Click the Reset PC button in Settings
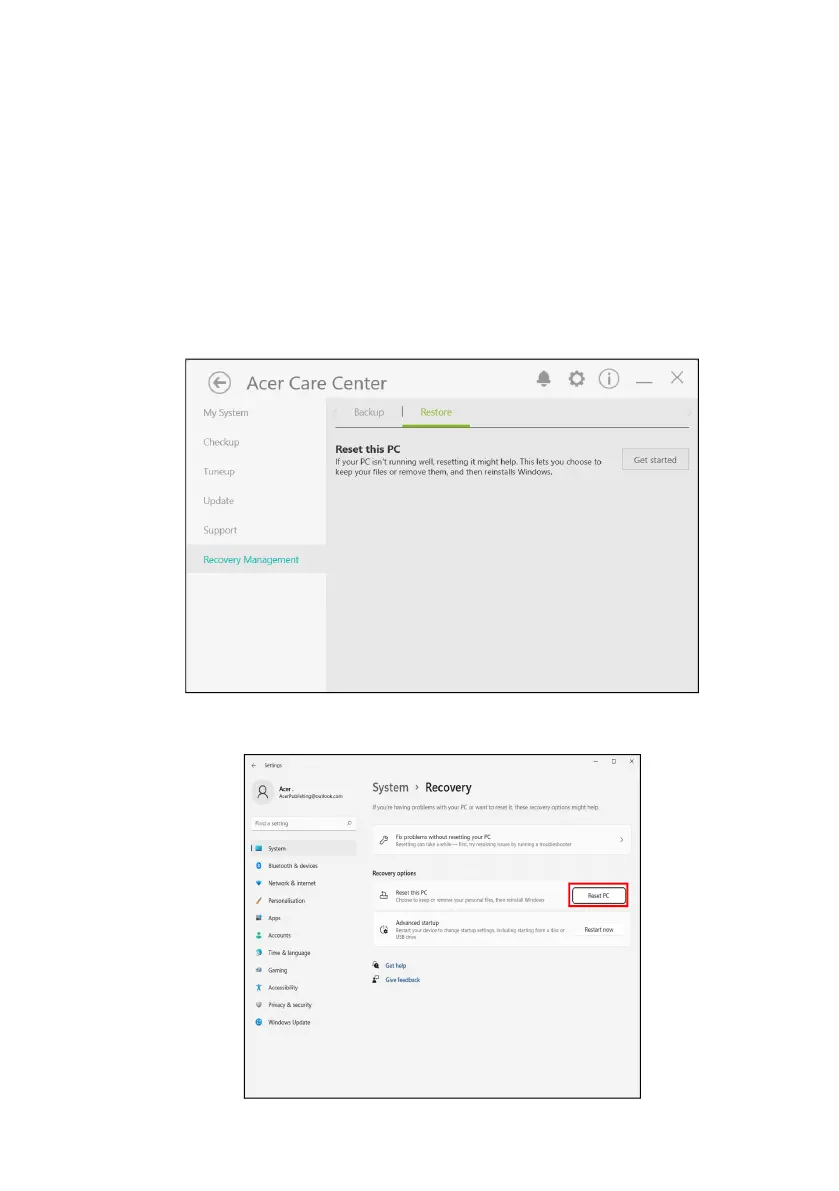This screenshot has height=1191, width=839. click(x=598, y=896)
